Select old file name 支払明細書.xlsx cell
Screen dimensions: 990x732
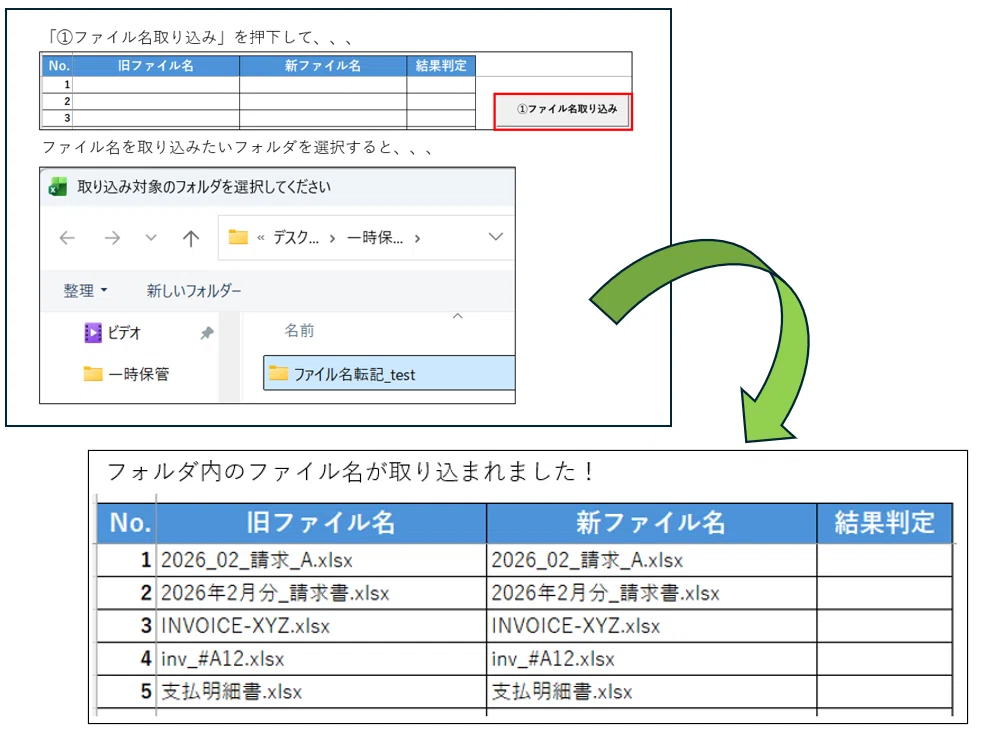321,692
